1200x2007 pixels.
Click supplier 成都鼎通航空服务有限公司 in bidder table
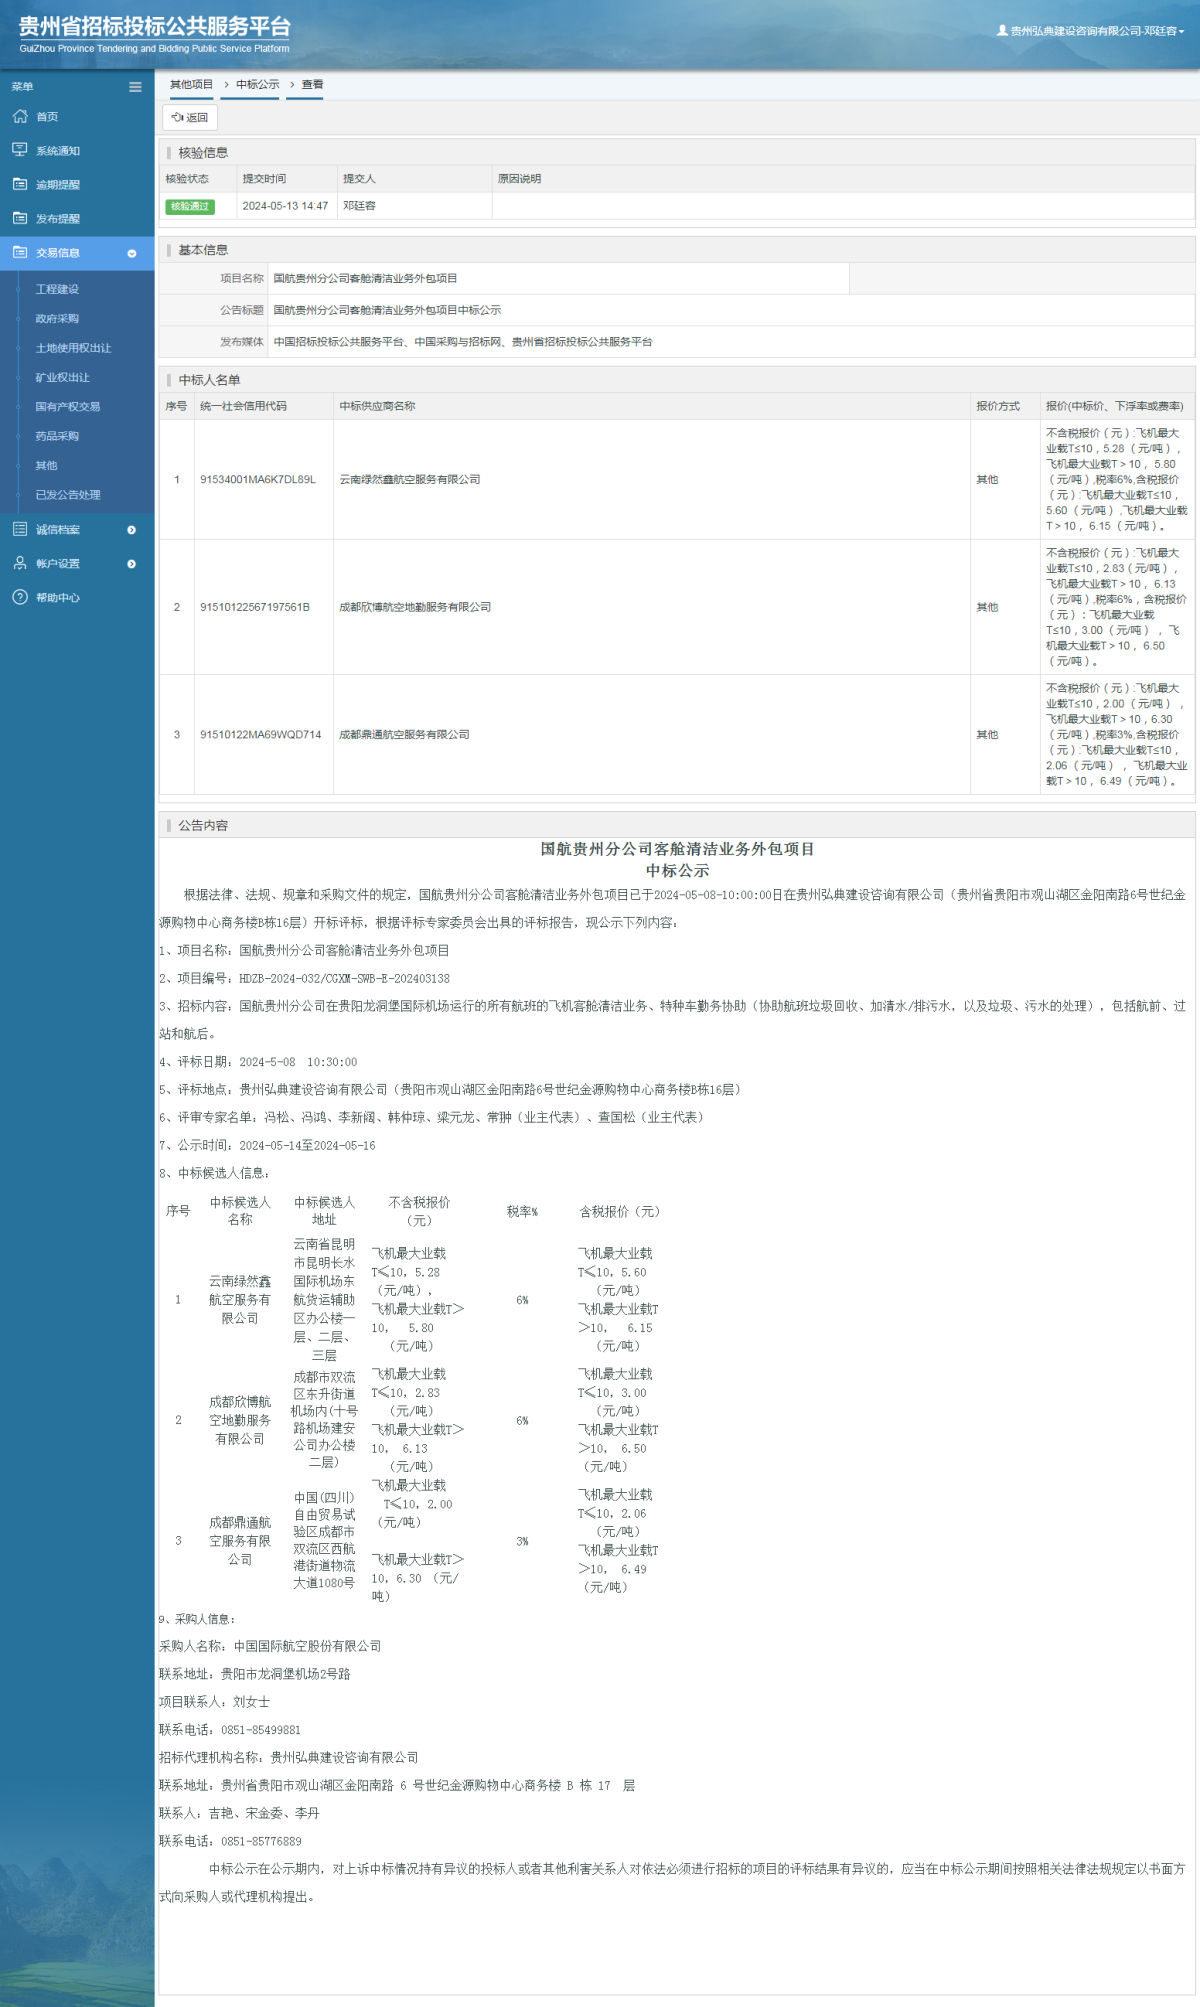click(x=404, y=735)
